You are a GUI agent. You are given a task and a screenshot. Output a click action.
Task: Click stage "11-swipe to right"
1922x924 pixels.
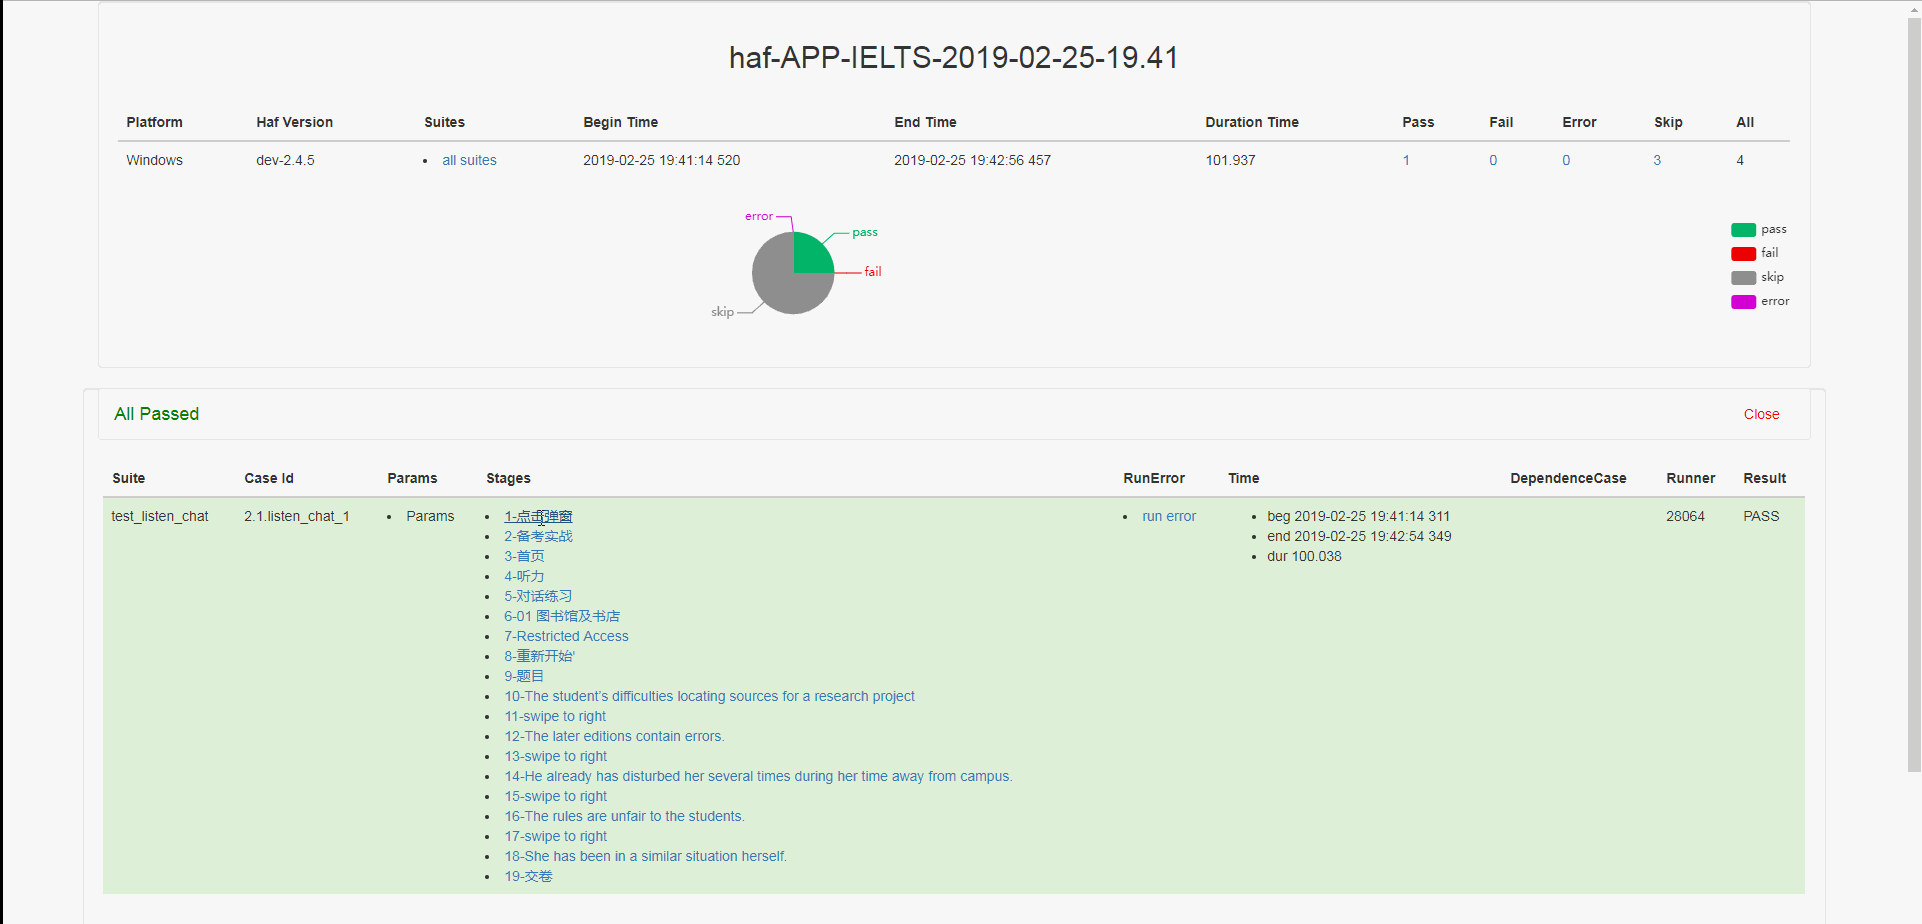coord(555,716)
